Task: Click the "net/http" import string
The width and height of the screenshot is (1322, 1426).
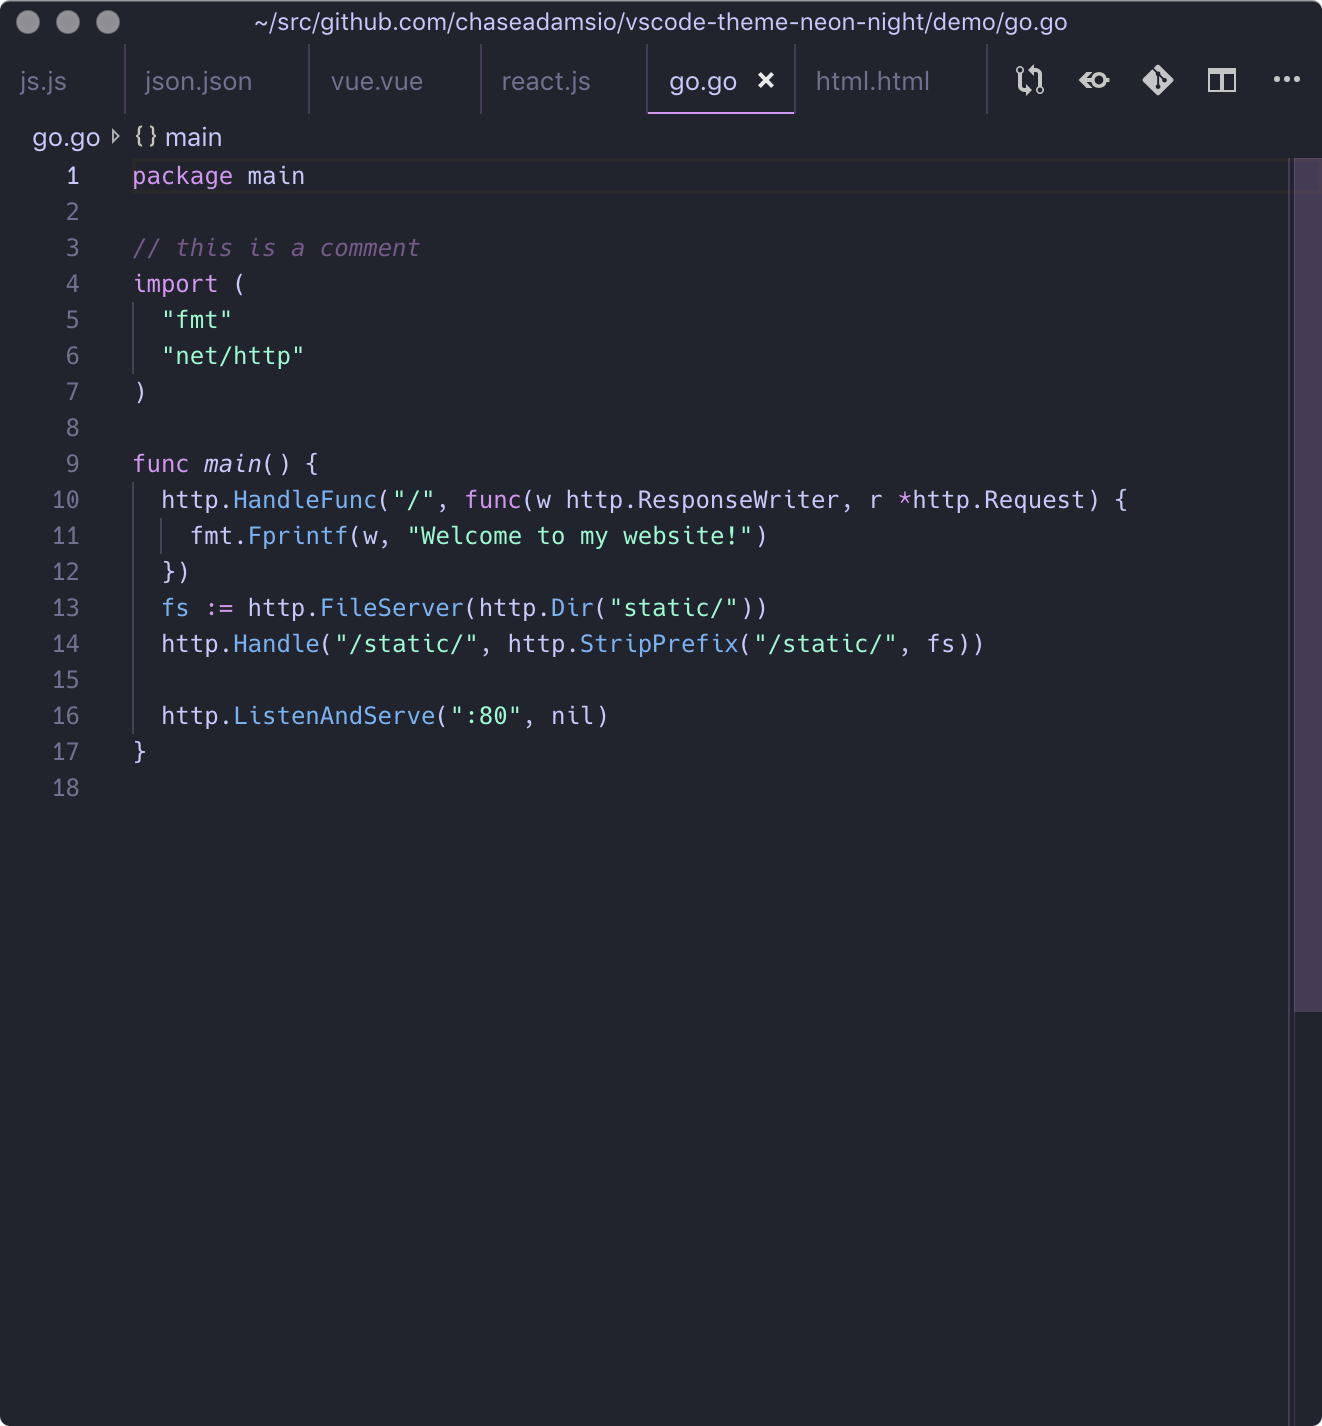Action: (x=233, y=356)
